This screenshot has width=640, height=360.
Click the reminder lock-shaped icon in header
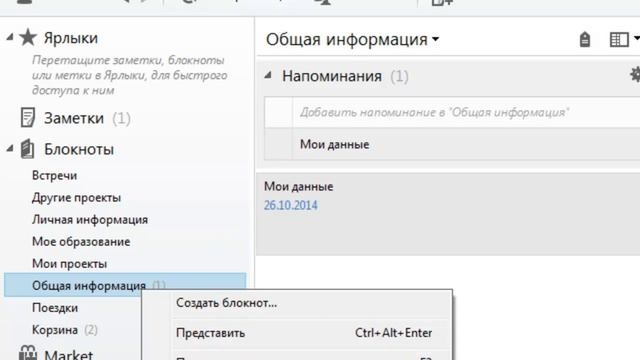point(584,40)
